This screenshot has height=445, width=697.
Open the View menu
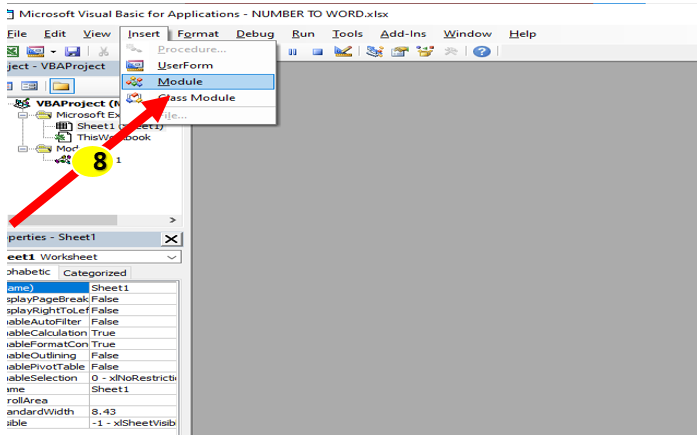tap(96, 34)
